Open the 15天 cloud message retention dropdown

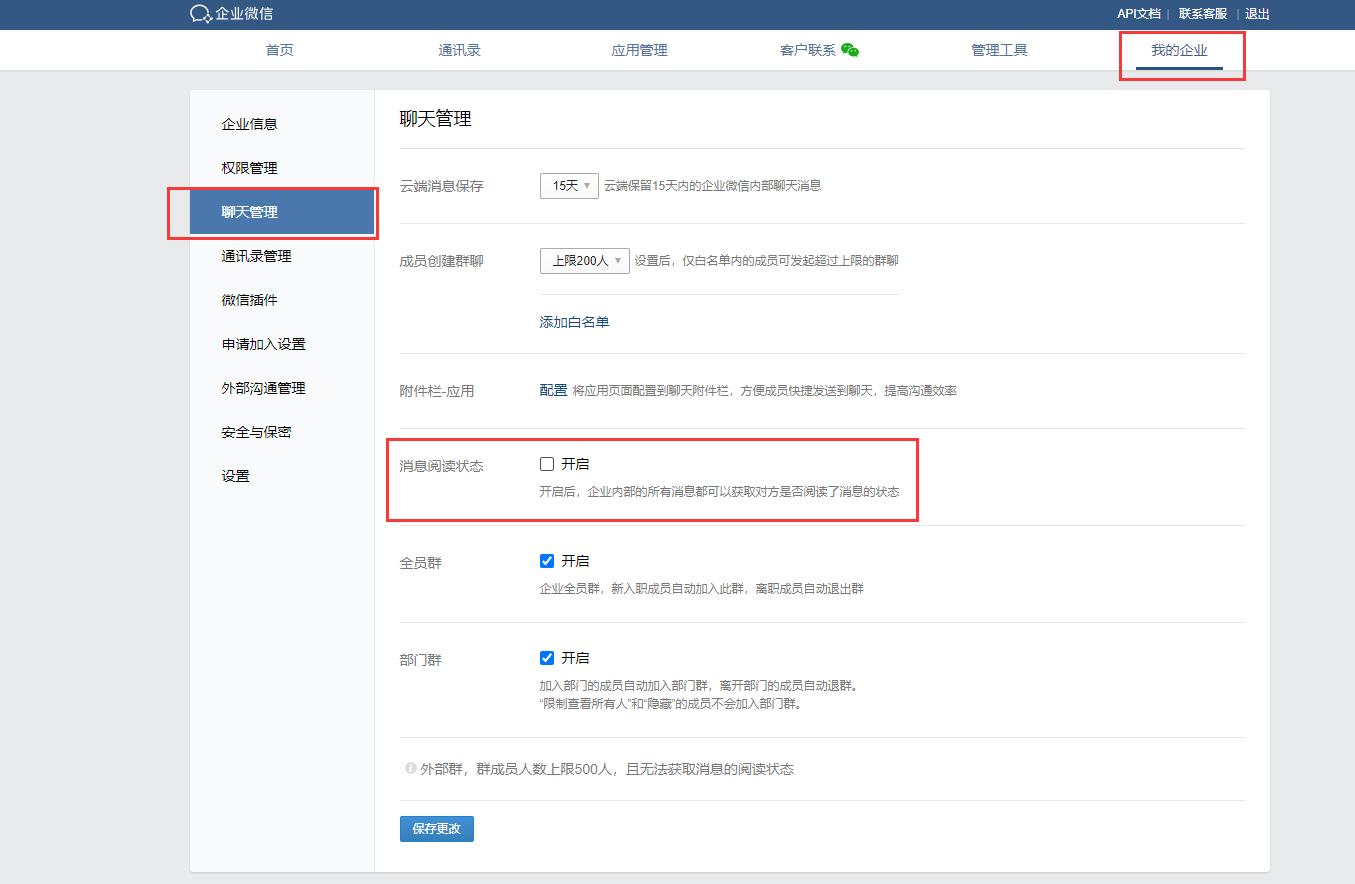(x=569, y=186)
